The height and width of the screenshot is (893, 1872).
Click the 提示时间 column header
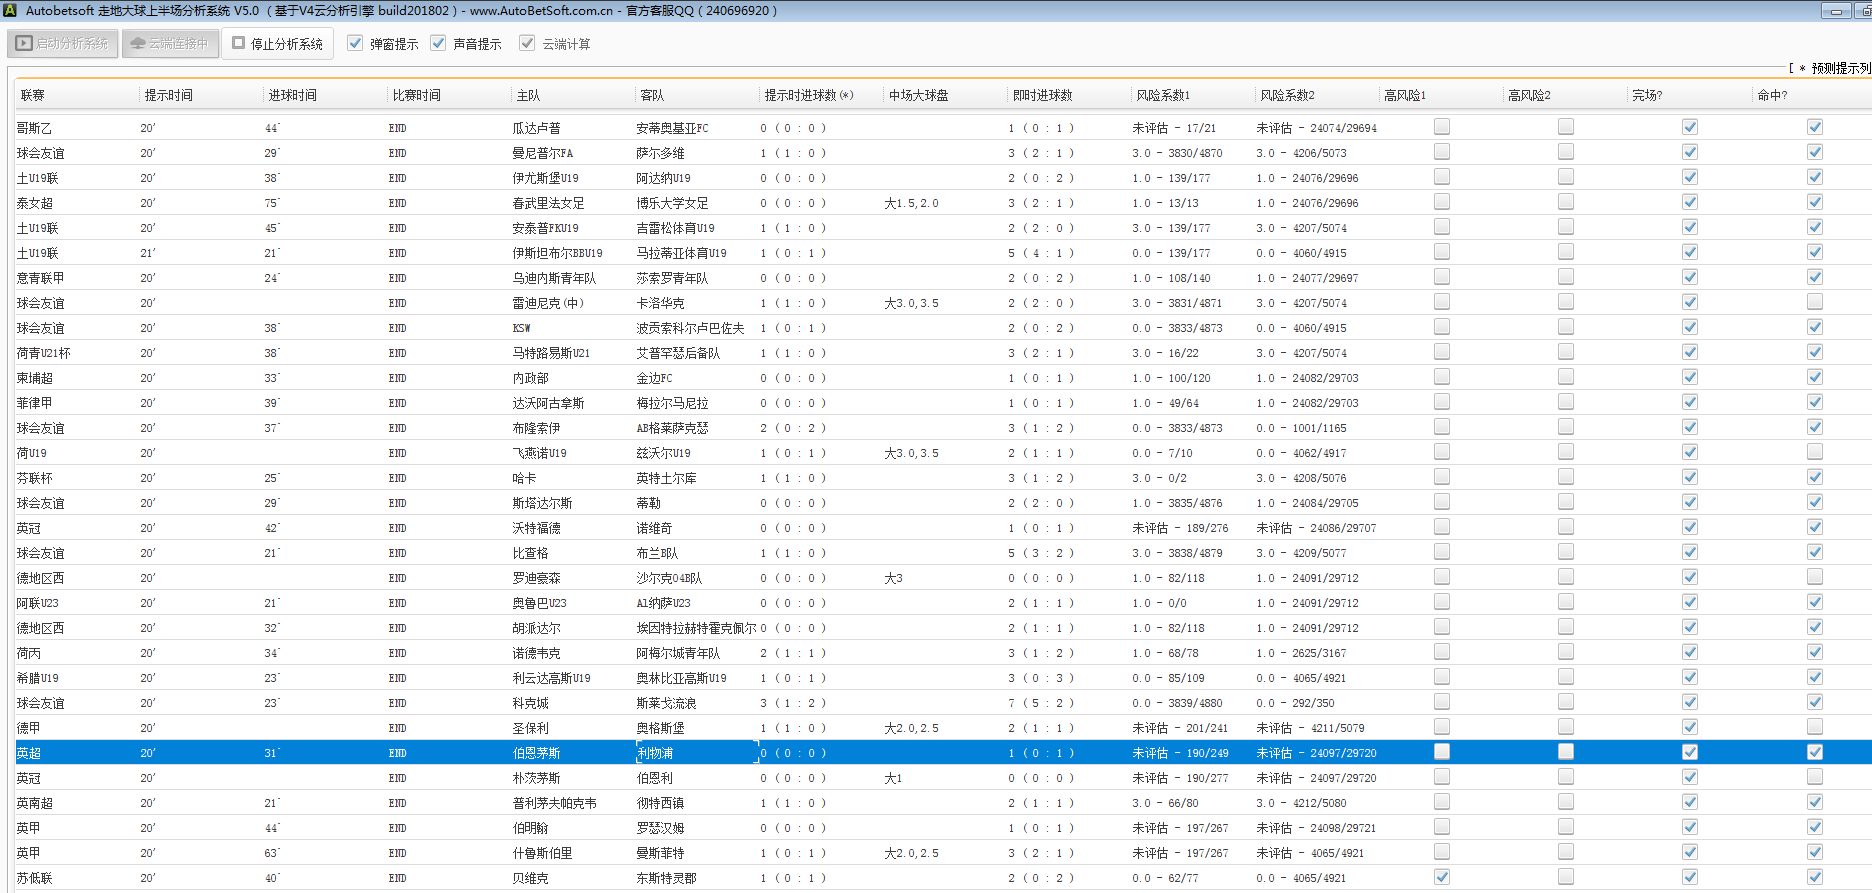click(x=168, y=96)
